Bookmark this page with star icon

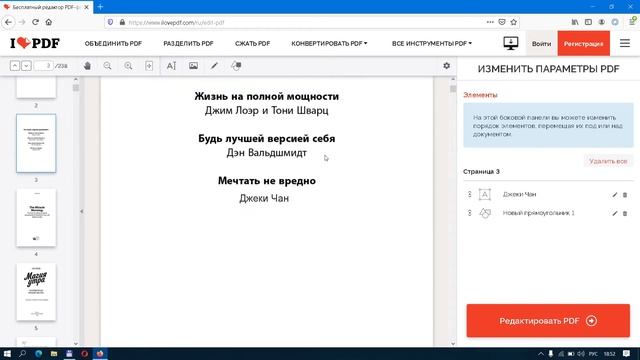tap(513, 22)
